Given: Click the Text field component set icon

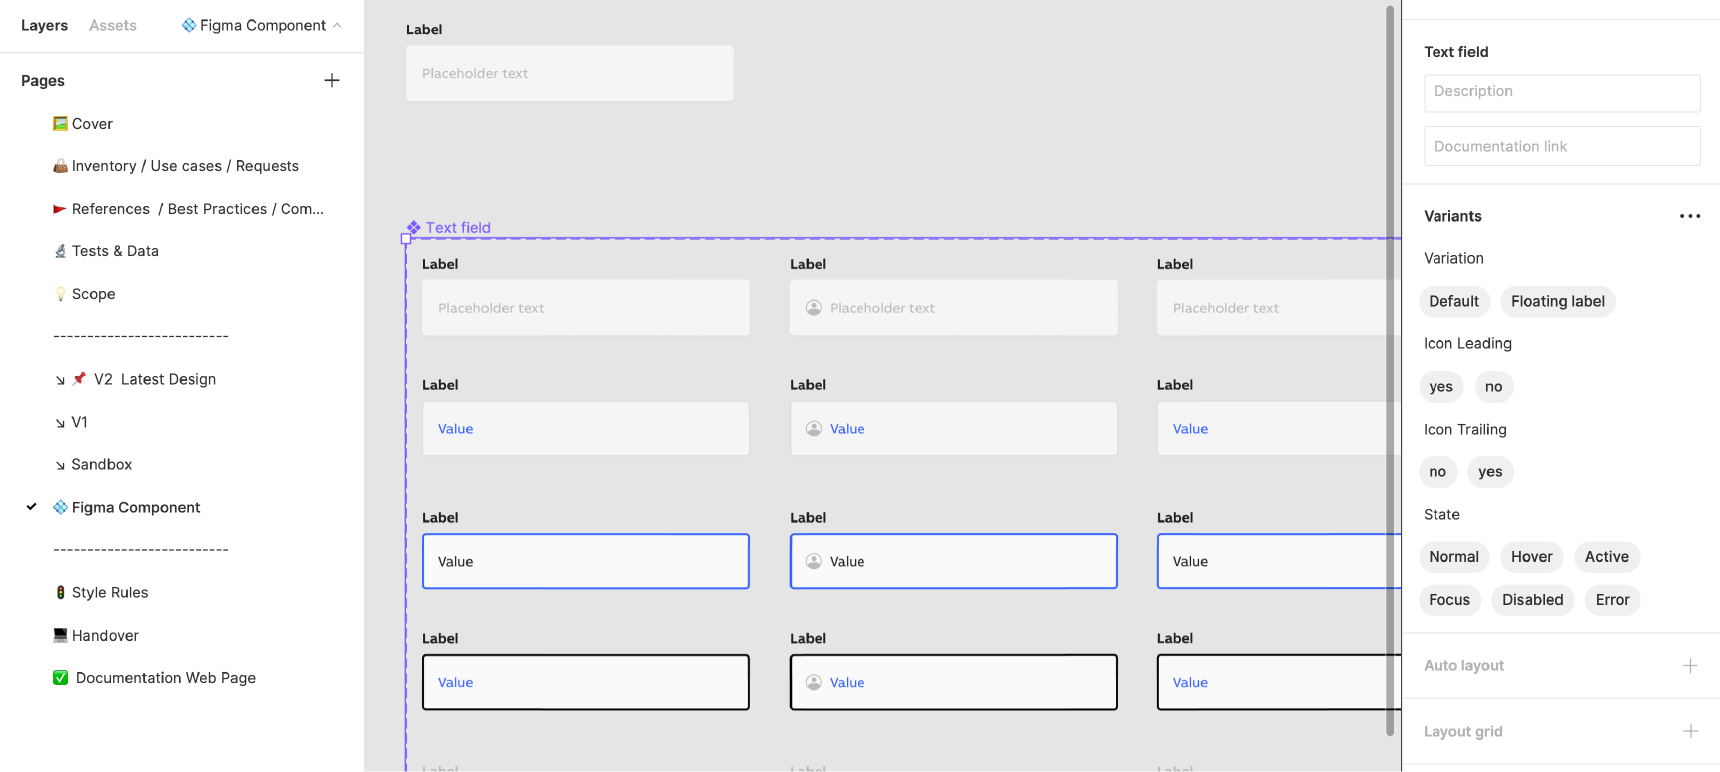Looking at the screenshot, I should 414,228.
